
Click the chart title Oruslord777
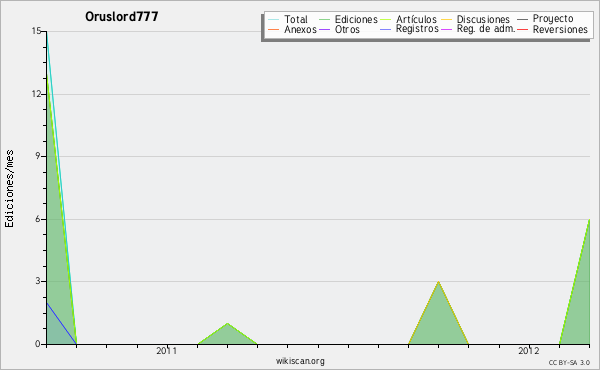(x=122, y=16)
